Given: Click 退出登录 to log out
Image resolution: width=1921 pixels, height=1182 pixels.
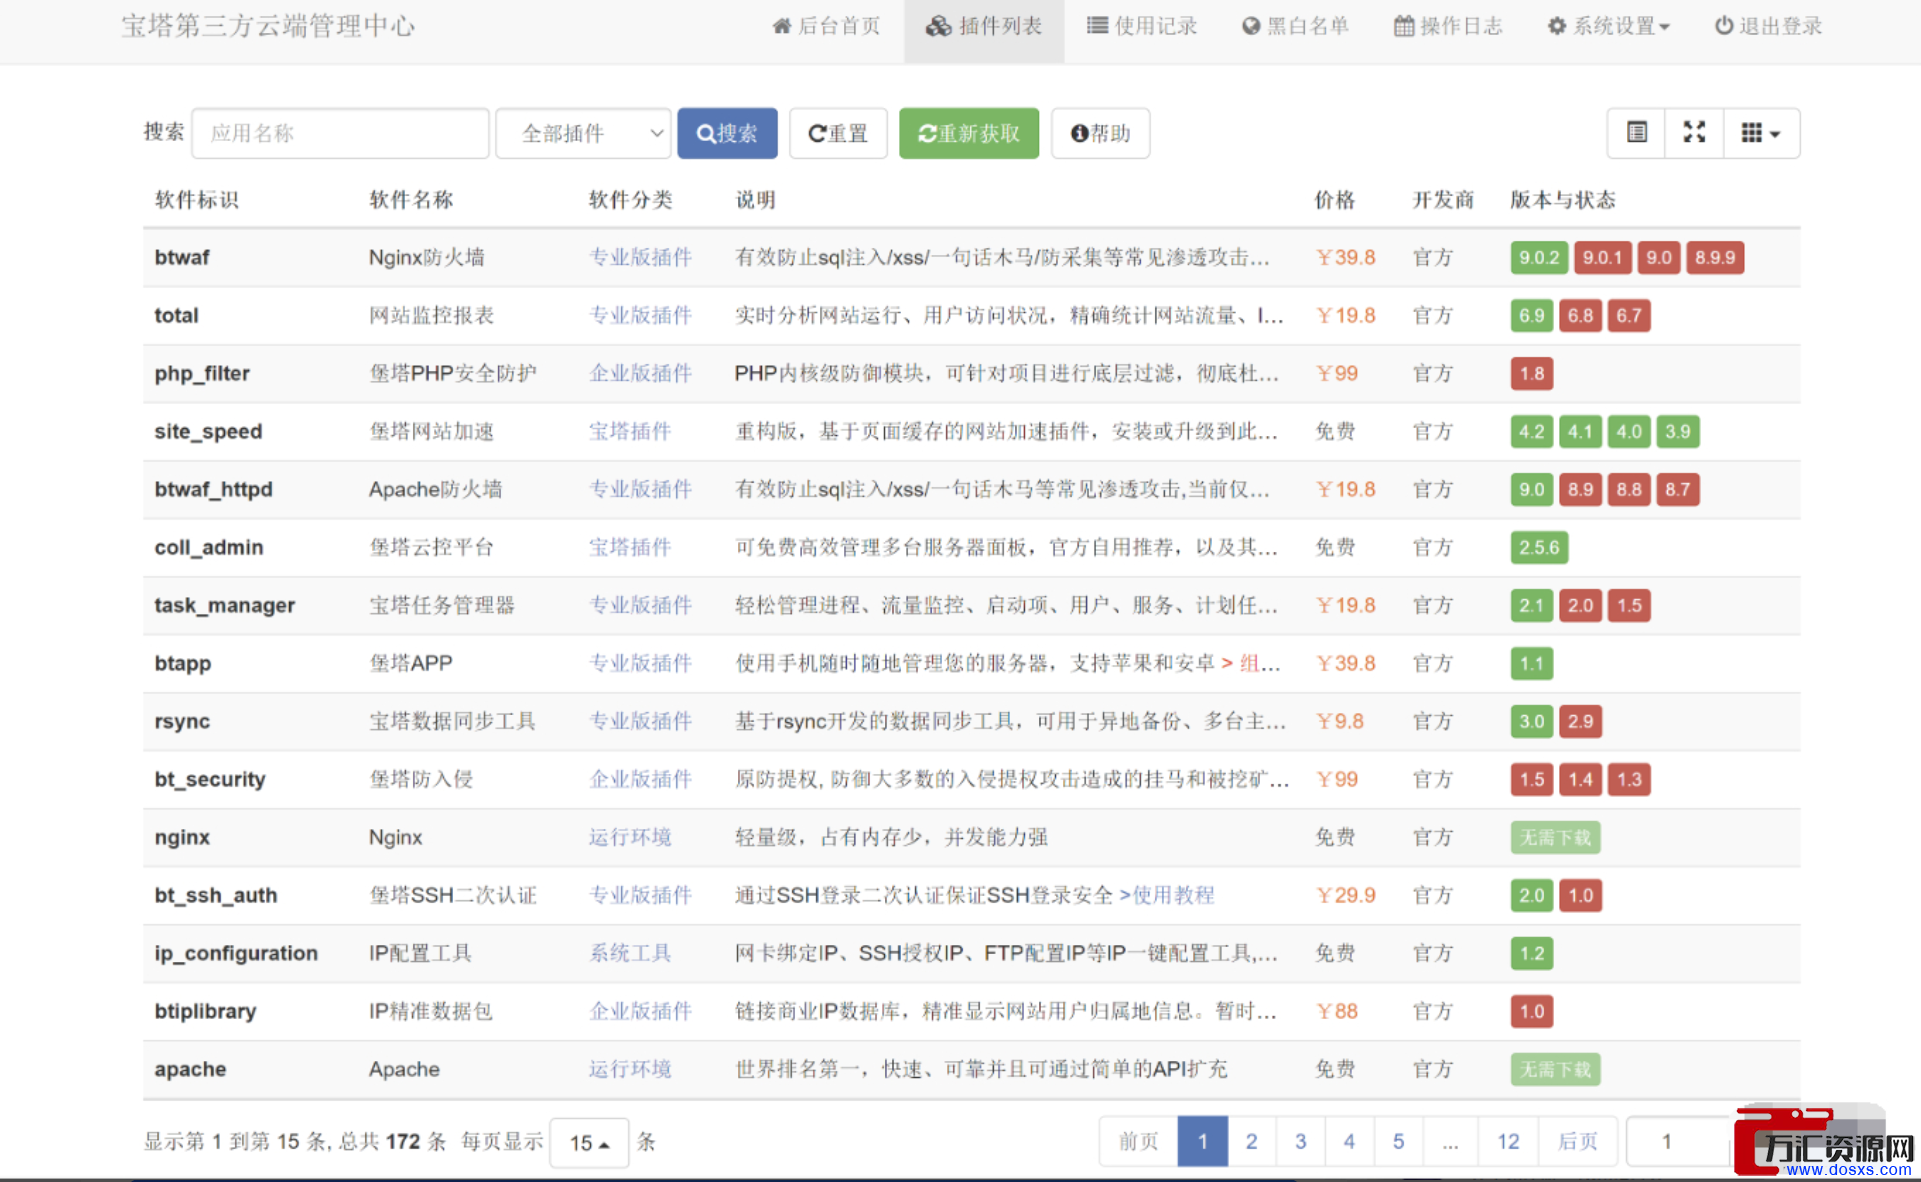Looking at the screenshot, I should pos(1768,27).
